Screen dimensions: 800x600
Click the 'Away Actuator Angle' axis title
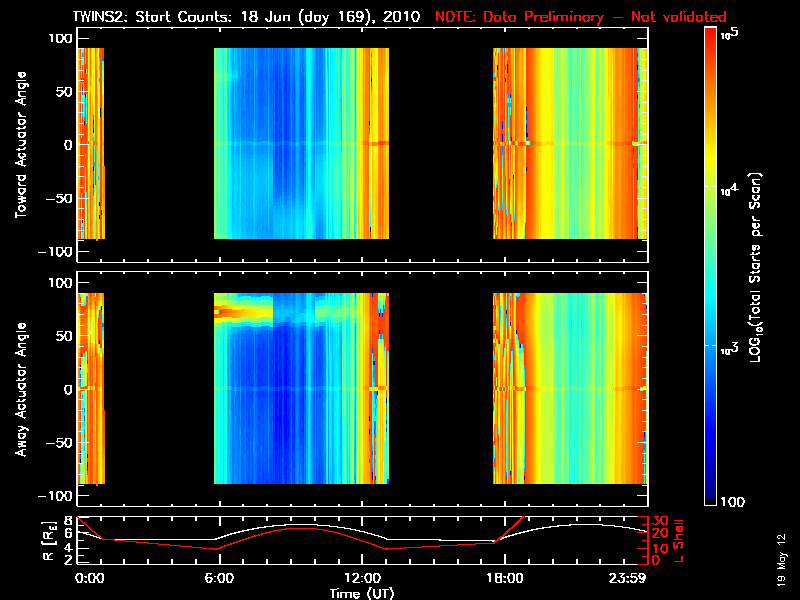click(x=21, y=389)
